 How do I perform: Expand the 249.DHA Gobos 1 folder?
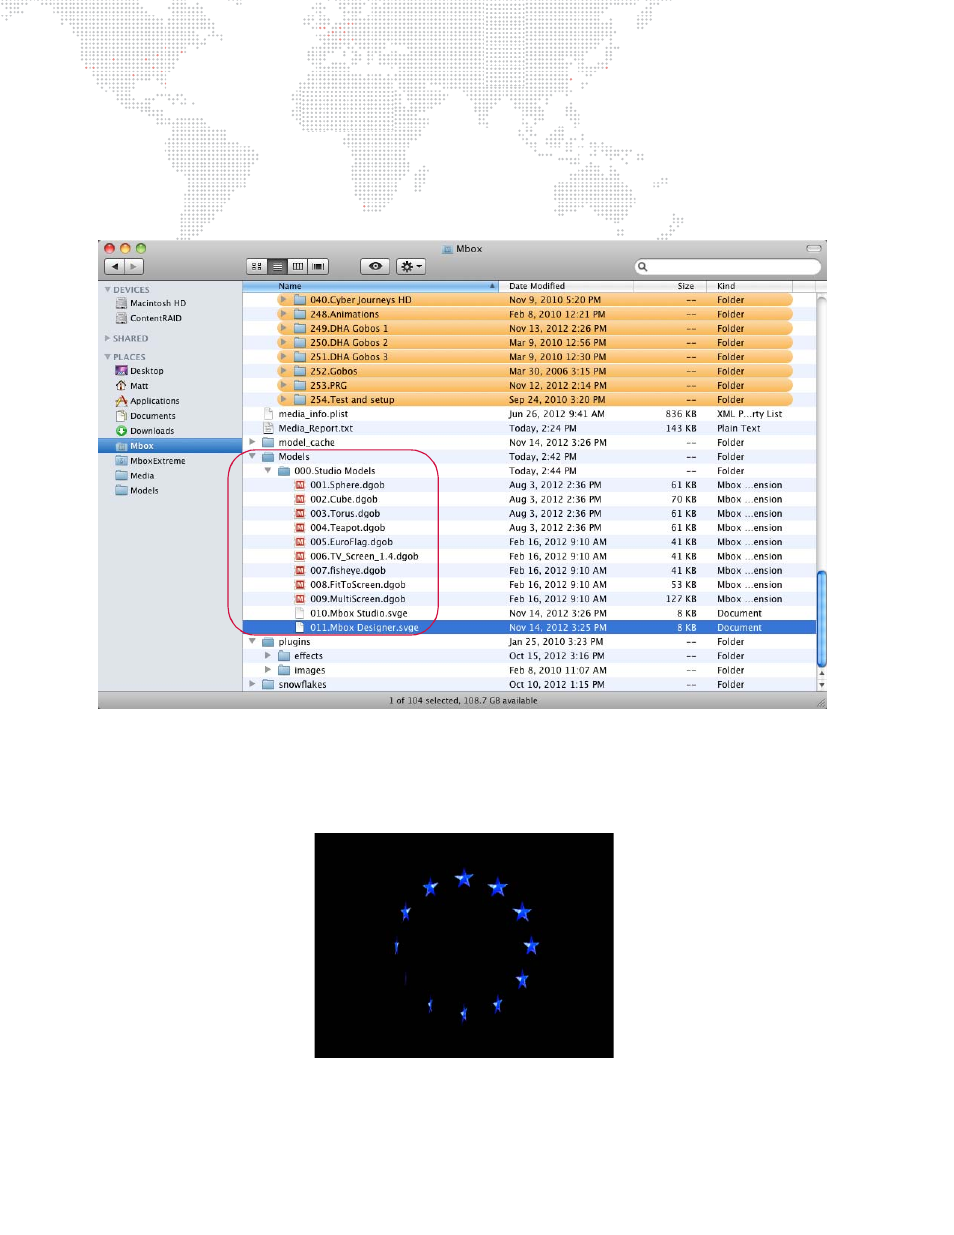pos(284,328)
